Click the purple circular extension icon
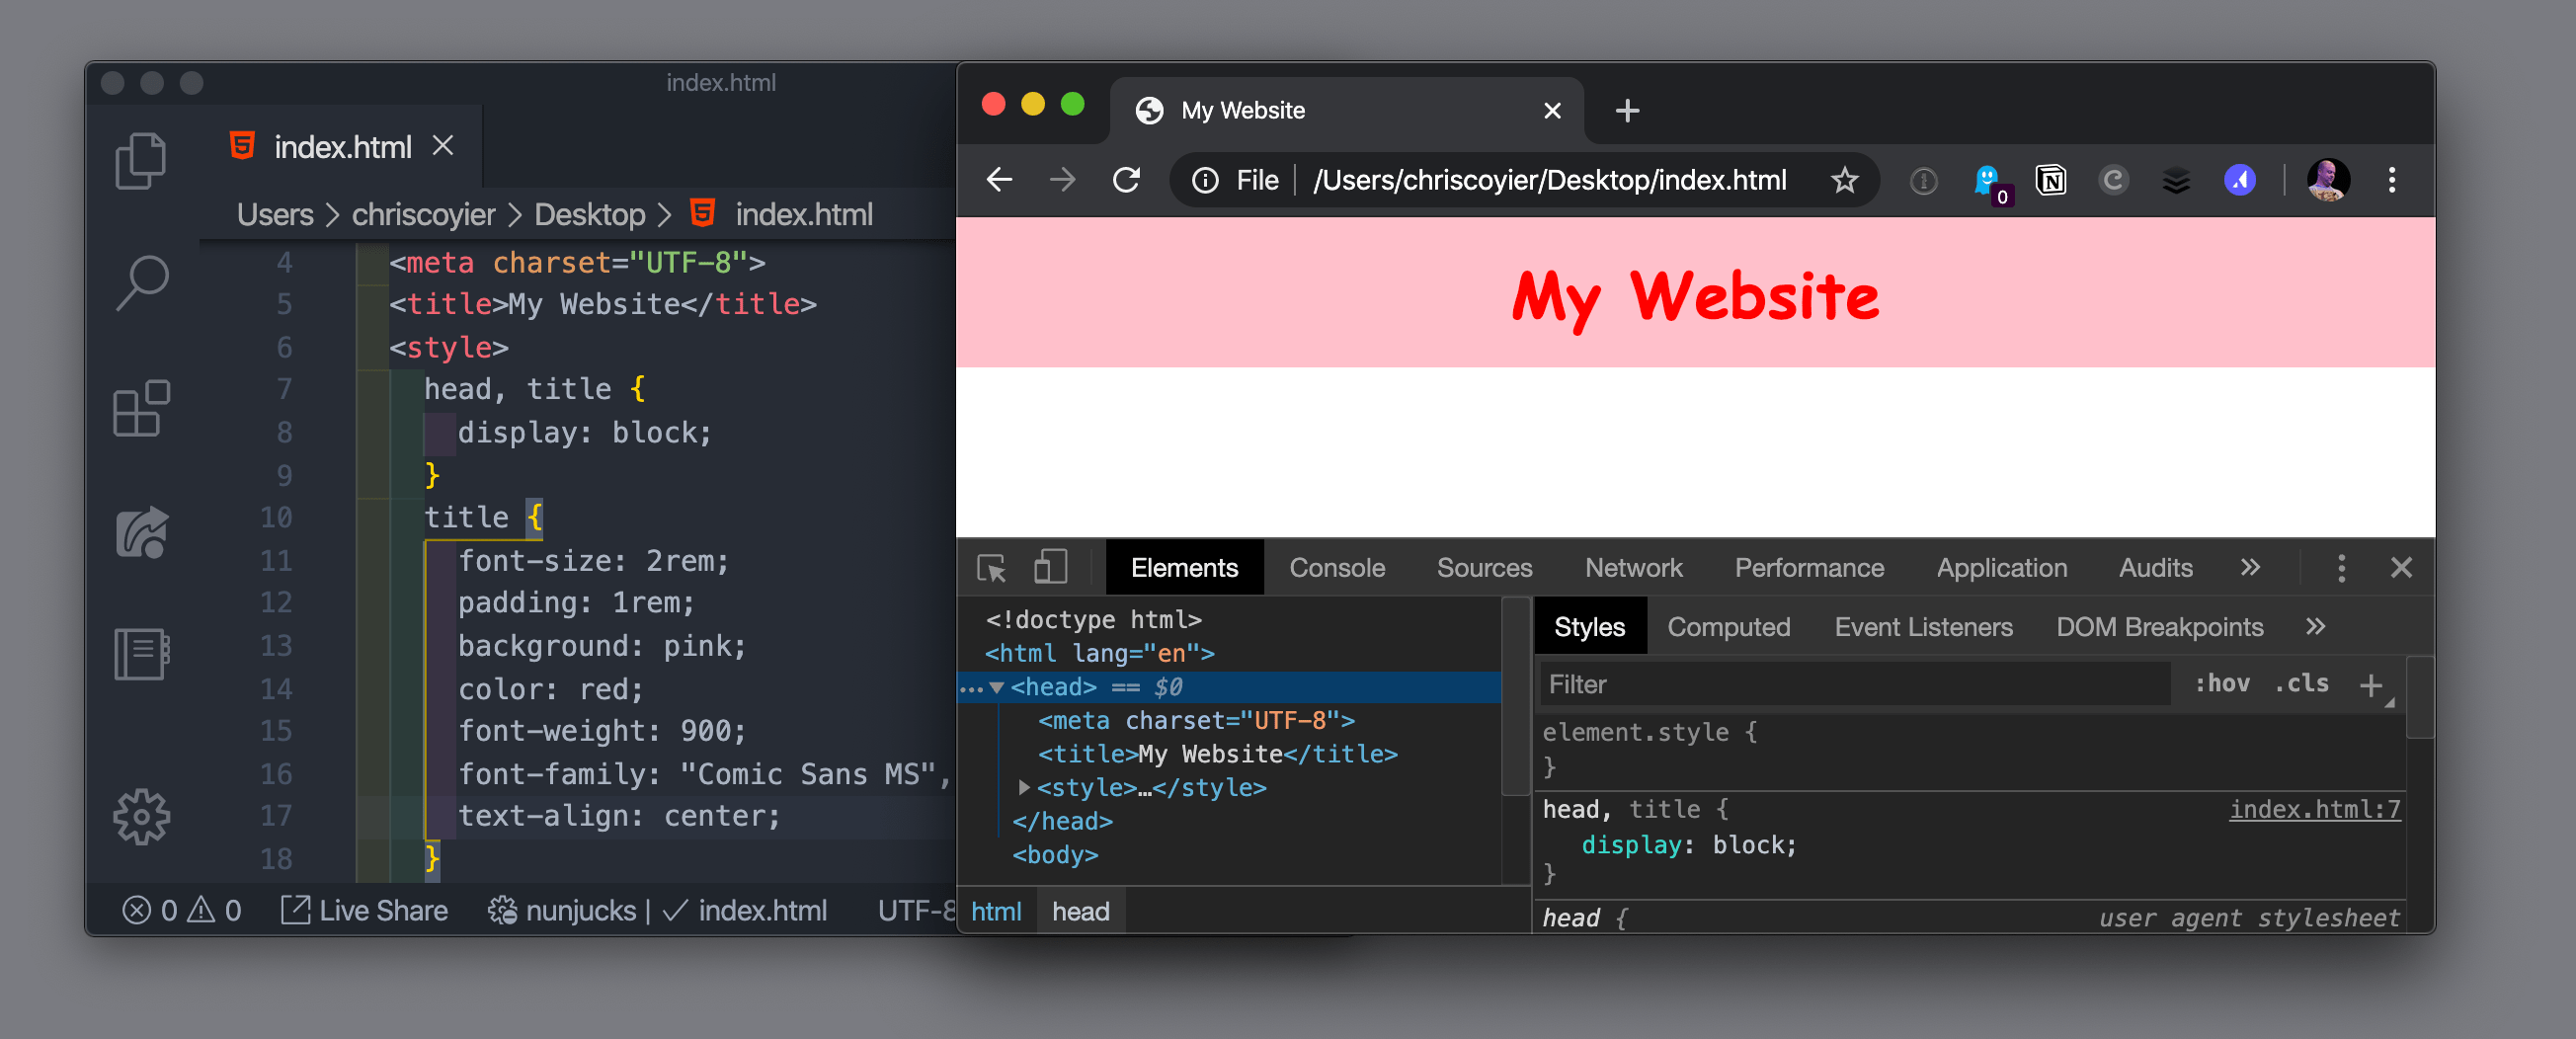Viewport: 2576px width, 1039px height. 2240,180
